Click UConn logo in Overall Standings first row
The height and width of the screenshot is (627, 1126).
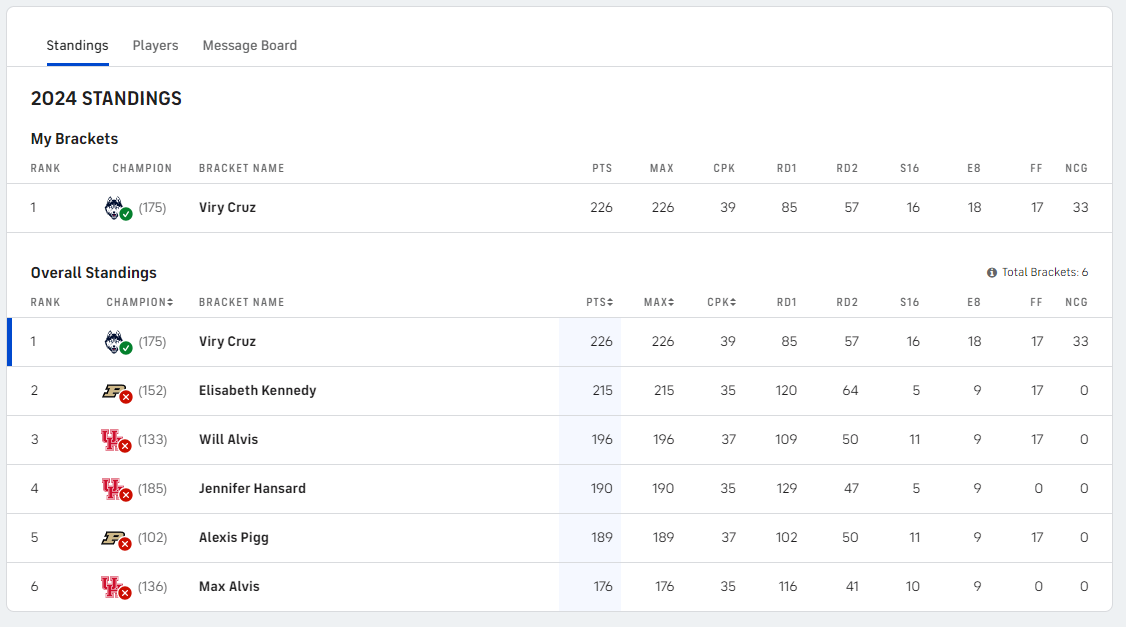(x=115, y=342)
